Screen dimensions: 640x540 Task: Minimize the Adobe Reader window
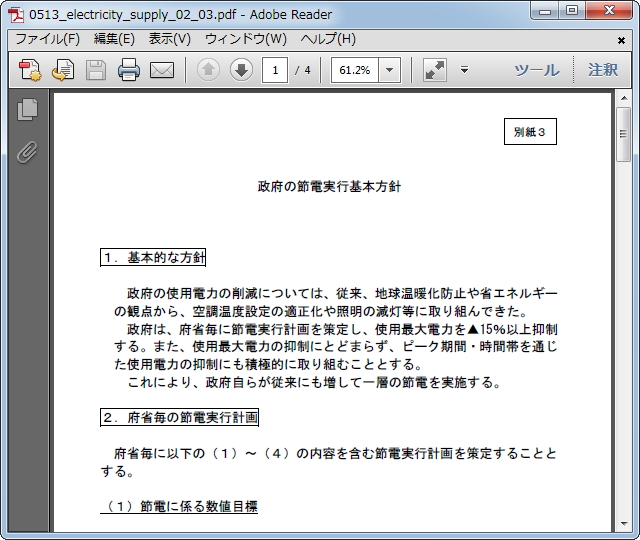point(545,11)
